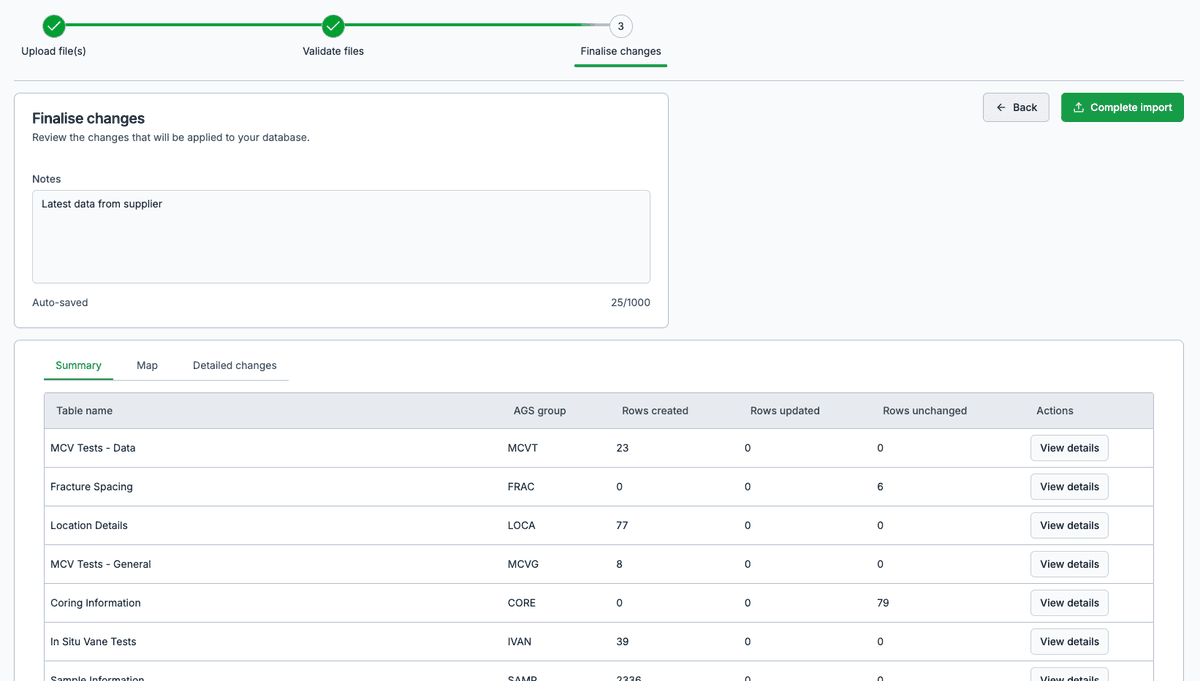View details for Fracture Spacing row

(1069, 487)
